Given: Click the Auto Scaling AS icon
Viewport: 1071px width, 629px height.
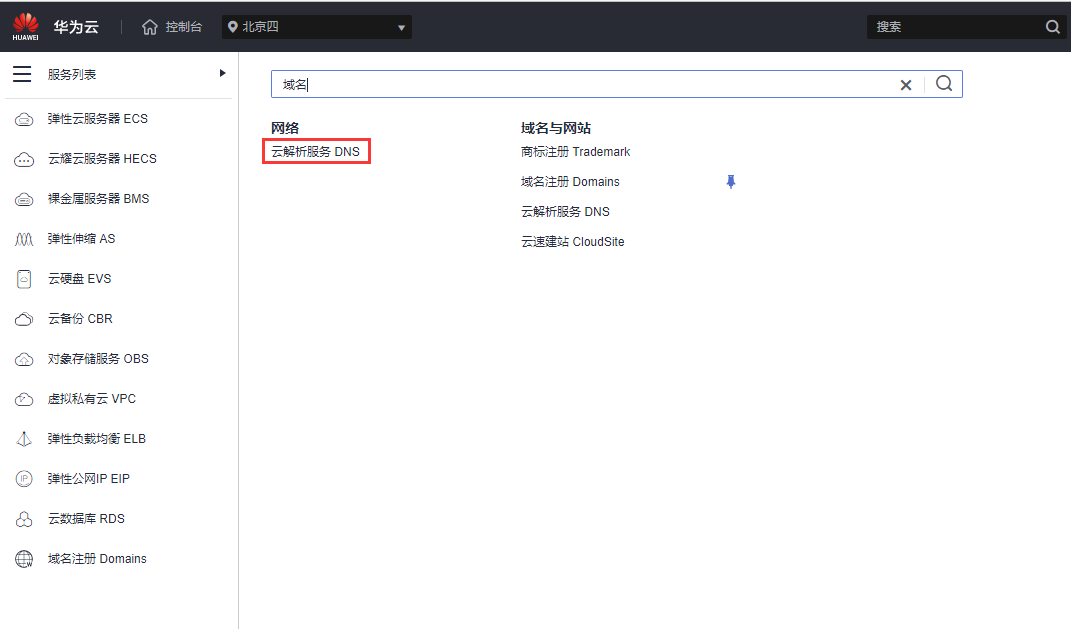Looking at the screenshot, I should (x=24, y=239).
